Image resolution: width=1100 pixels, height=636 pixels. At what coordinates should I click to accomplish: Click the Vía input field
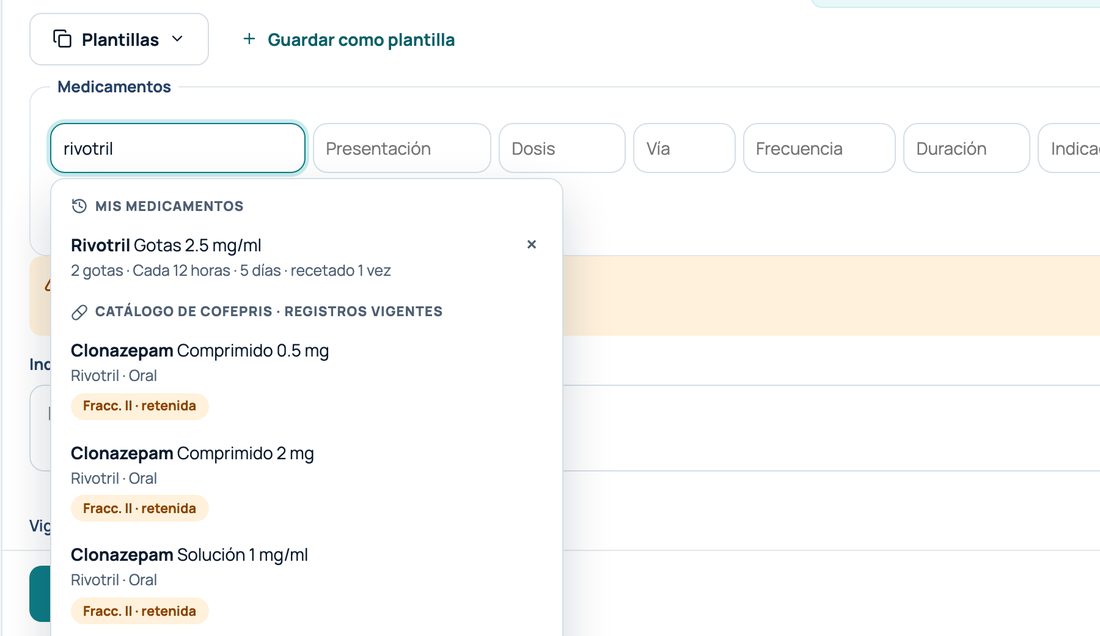[x=684, y=148]
